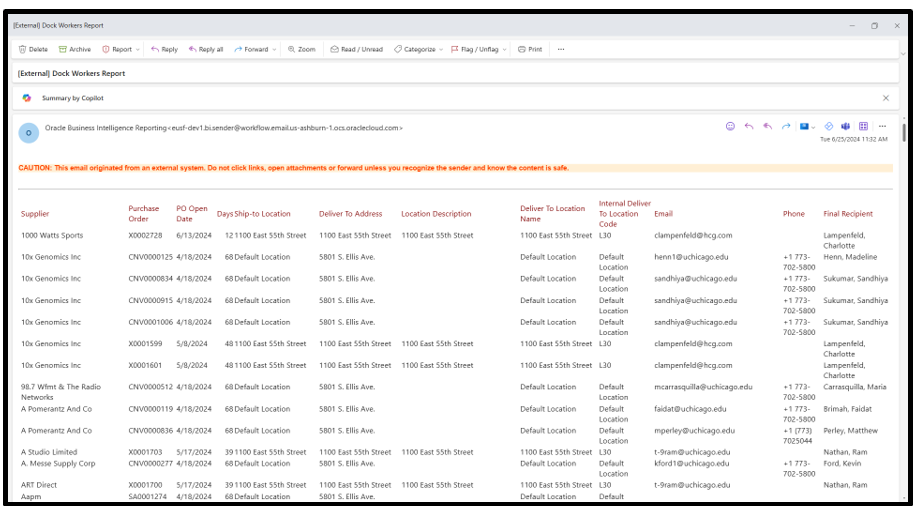Click Delete in the top toolbar
The image size is (917, 508).
click(x=33, y=50)
